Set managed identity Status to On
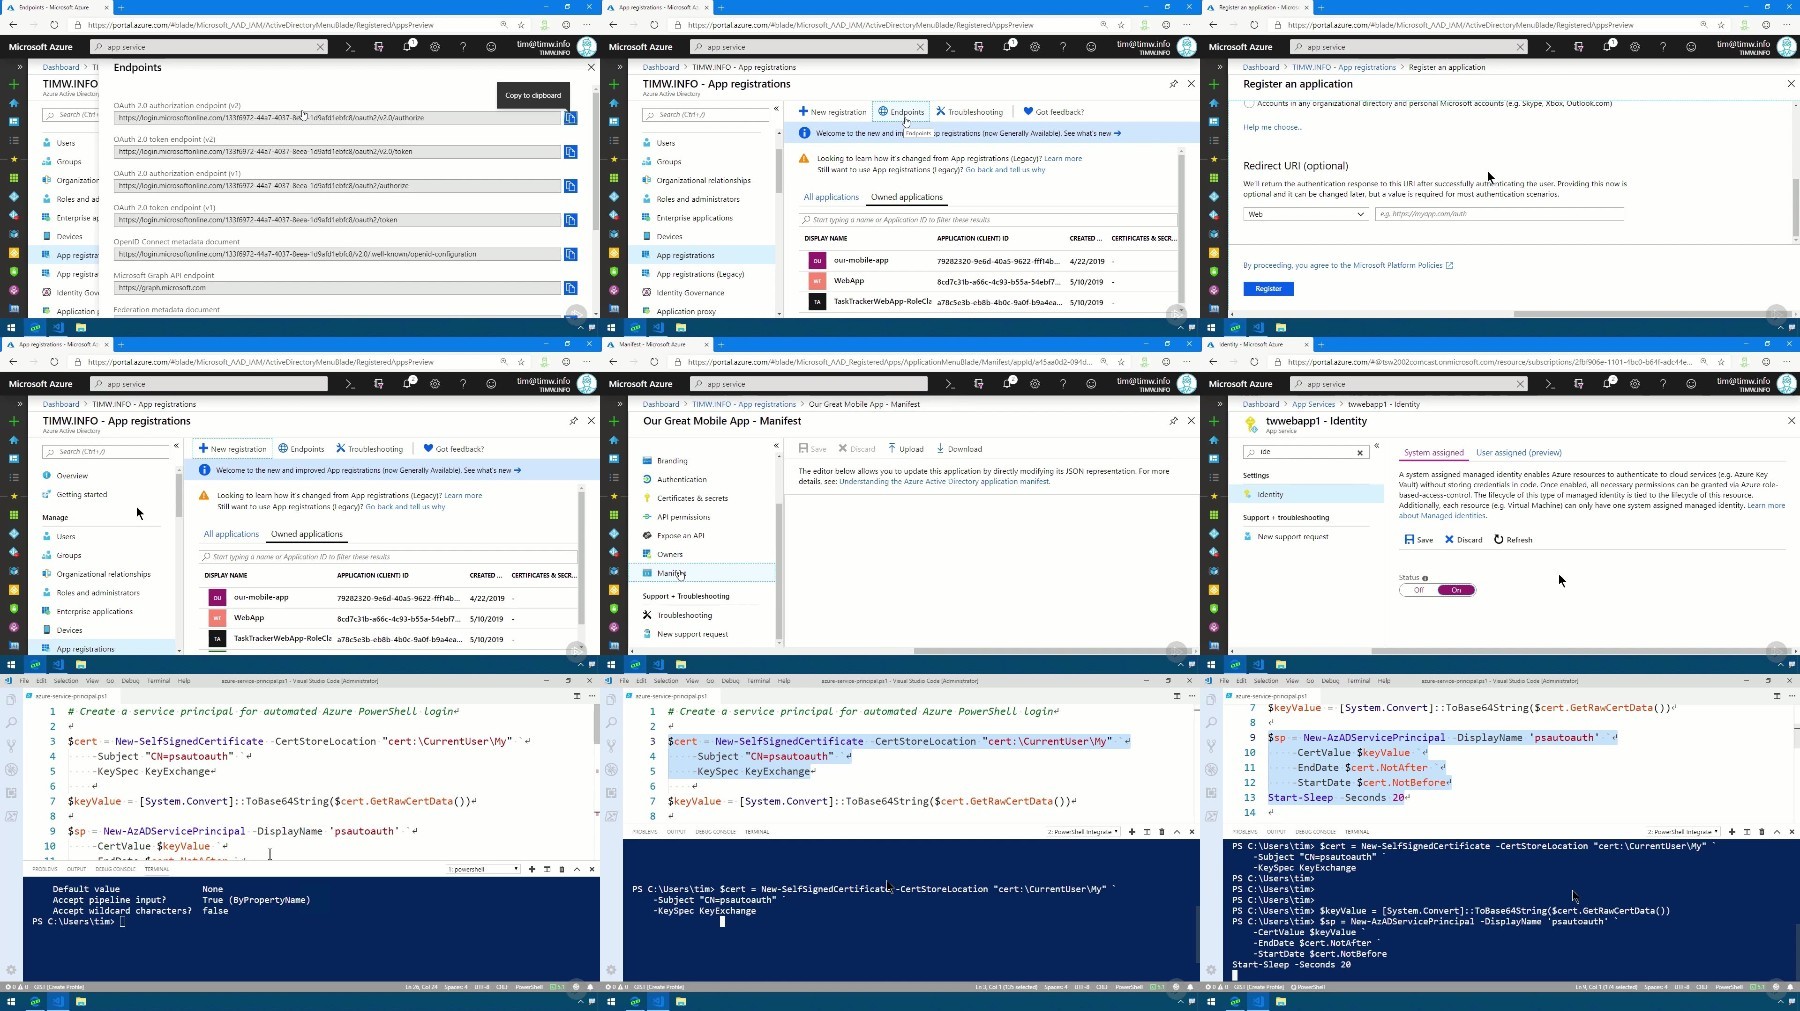The image size is (1800, 1011). (x=1456, y=590)
